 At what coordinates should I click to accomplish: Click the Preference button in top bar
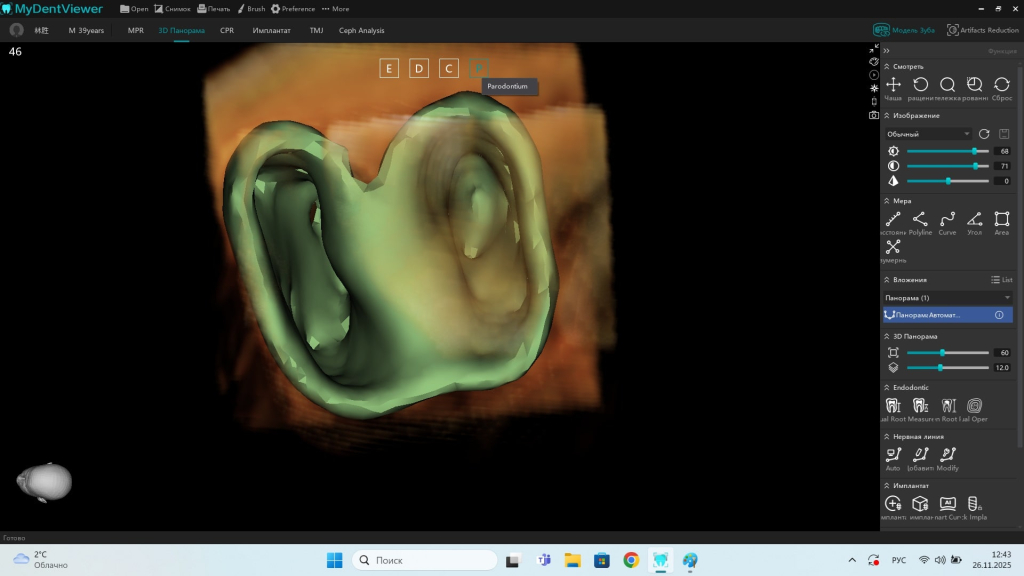click(x=293, y=9)
